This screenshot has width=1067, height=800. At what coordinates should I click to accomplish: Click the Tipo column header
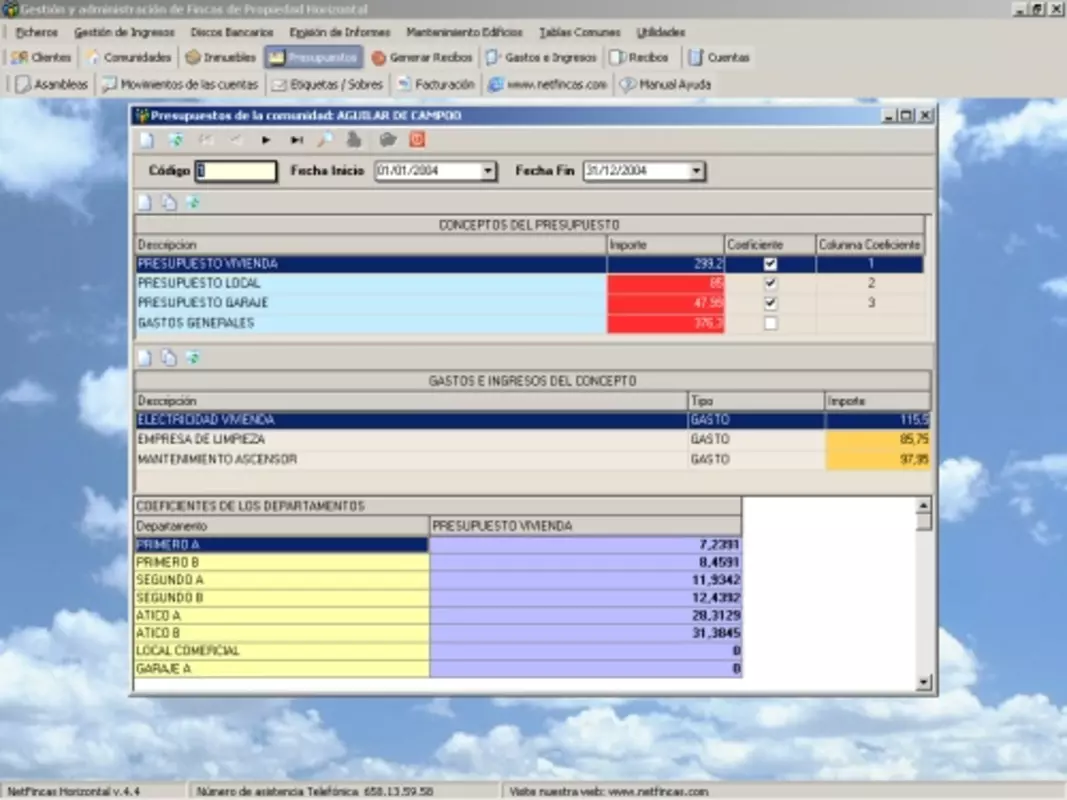click(x=755, y=401)
